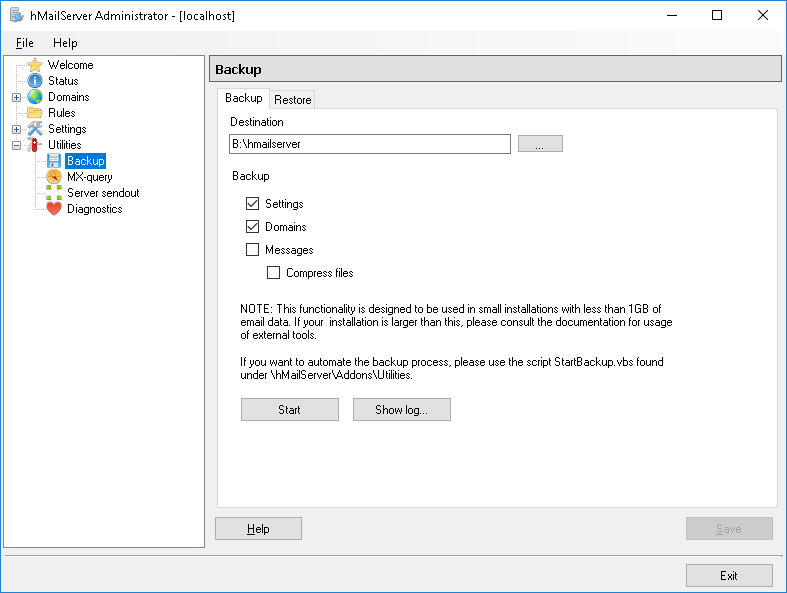The height and width of the screenshot is (593, 787).
Task: Select Status in the navigation tree
Action: (63, 81)
